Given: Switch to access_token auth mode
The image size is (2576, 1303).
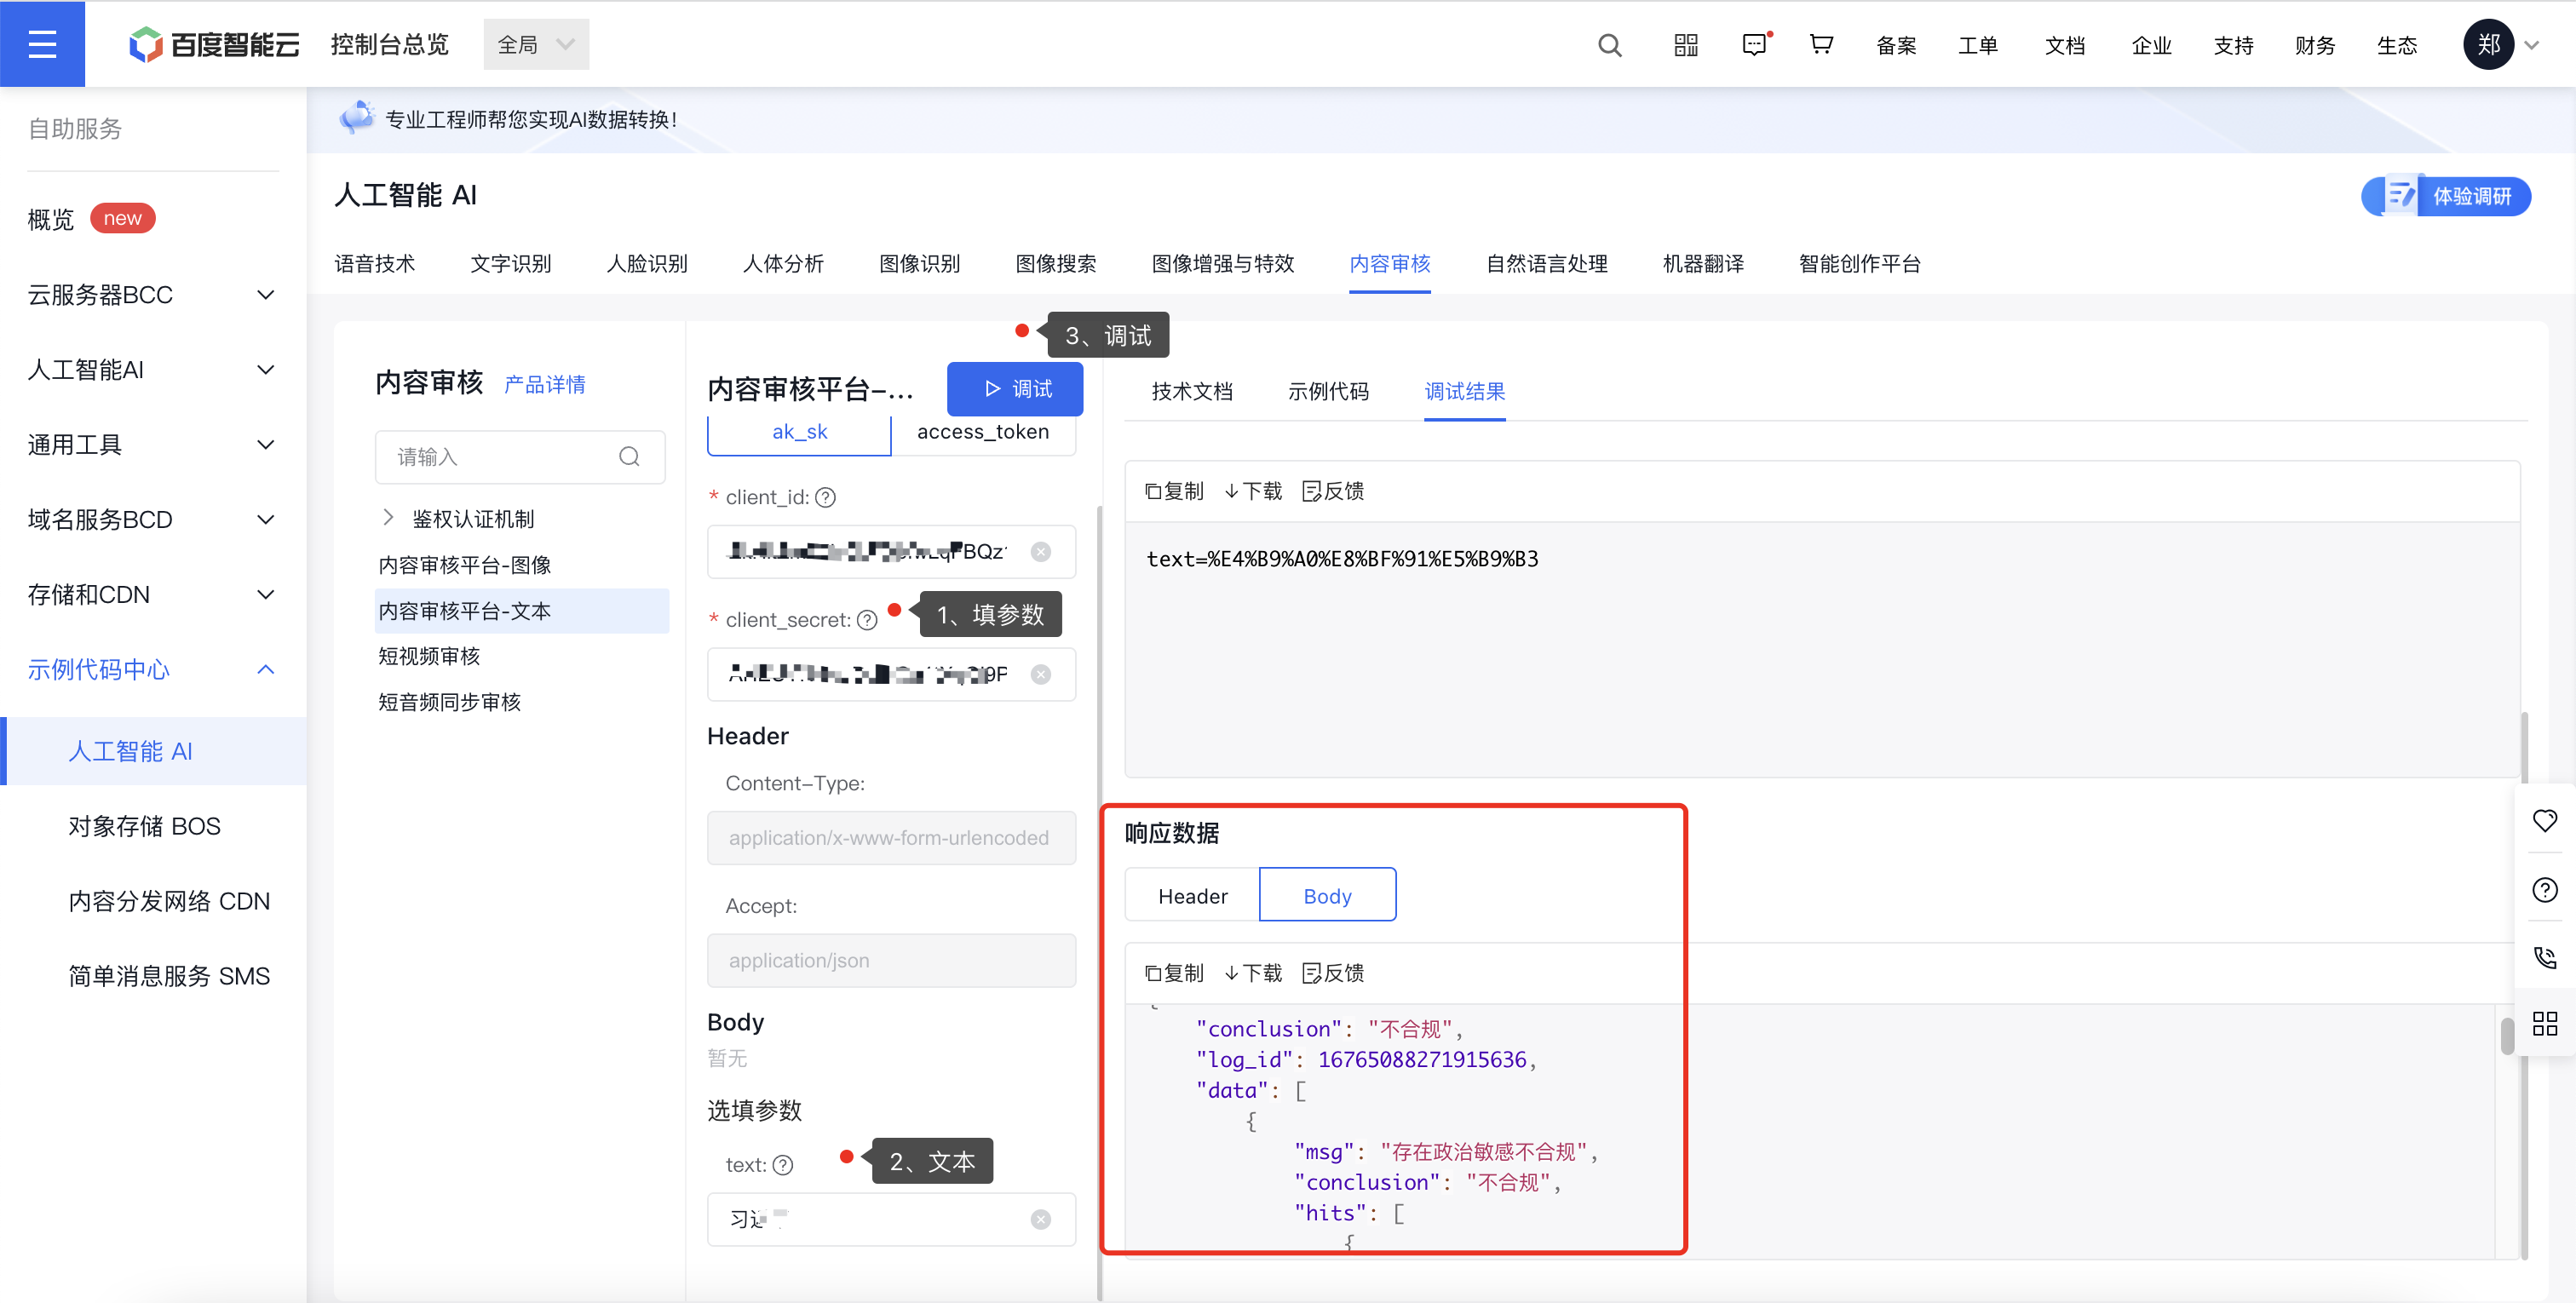Looking at the screenshot, I should click(x=983, y=432).
